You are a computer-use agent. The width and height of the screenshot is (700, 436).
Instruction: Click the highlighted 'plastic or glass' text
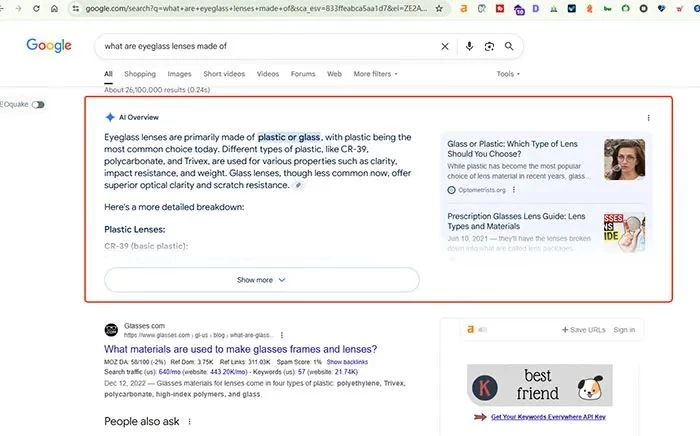pyautogui.click(x=289, y=137)
